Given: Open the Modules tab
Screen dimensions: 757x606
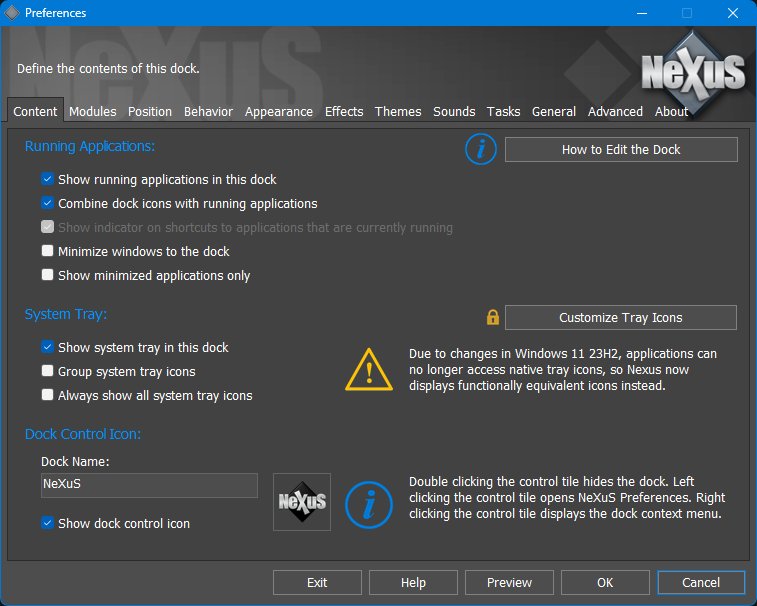Looking at the screenshot, I should (93, 111).
